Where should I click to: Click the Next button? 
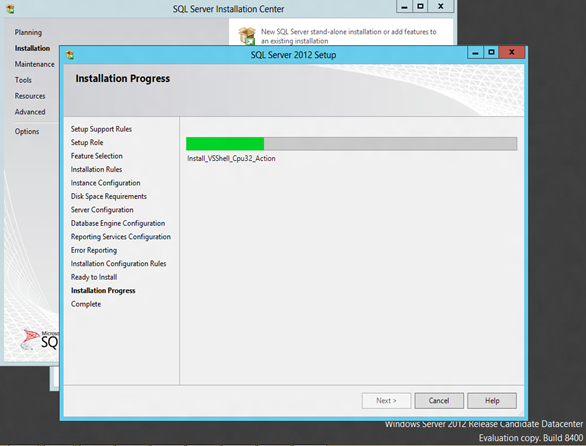386,401
